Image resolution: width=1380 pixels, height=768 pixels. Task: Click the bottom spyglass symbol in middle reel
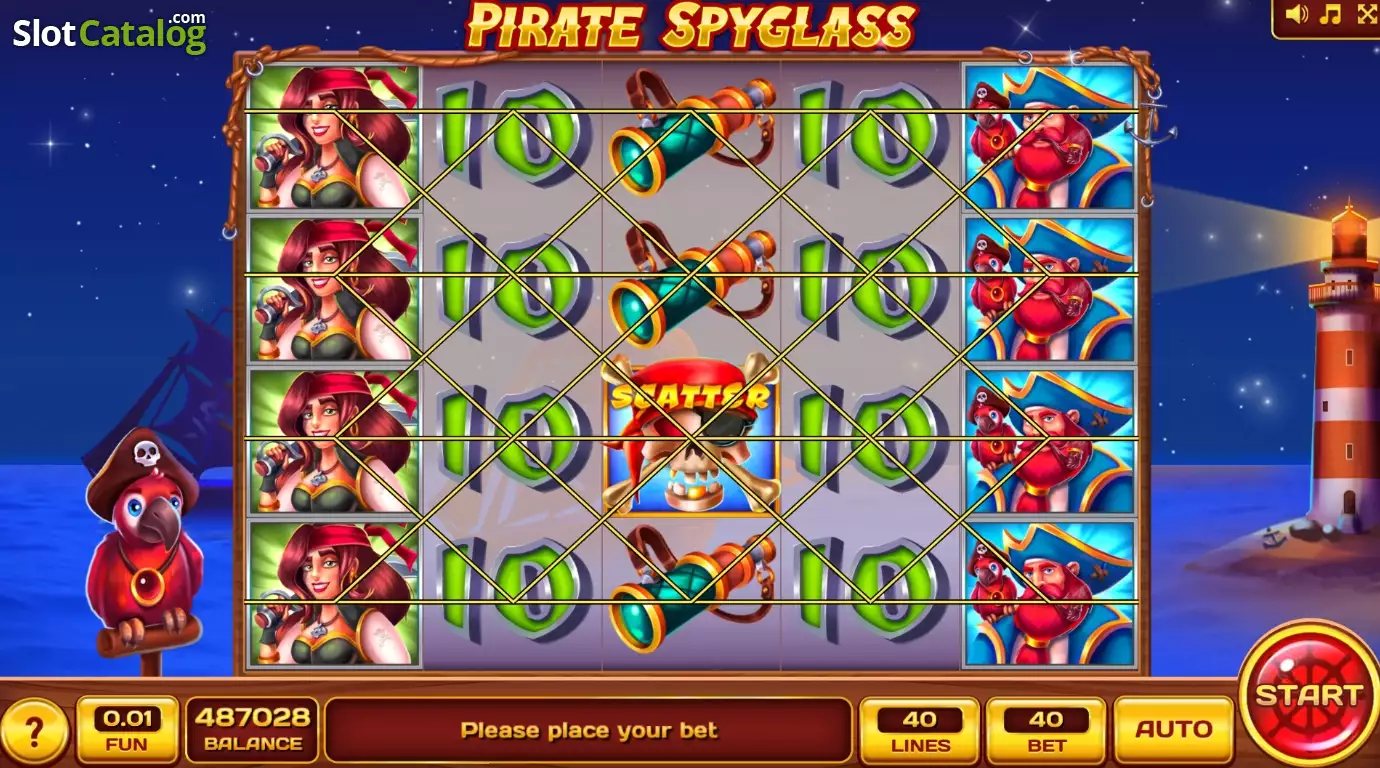[691, 592]
